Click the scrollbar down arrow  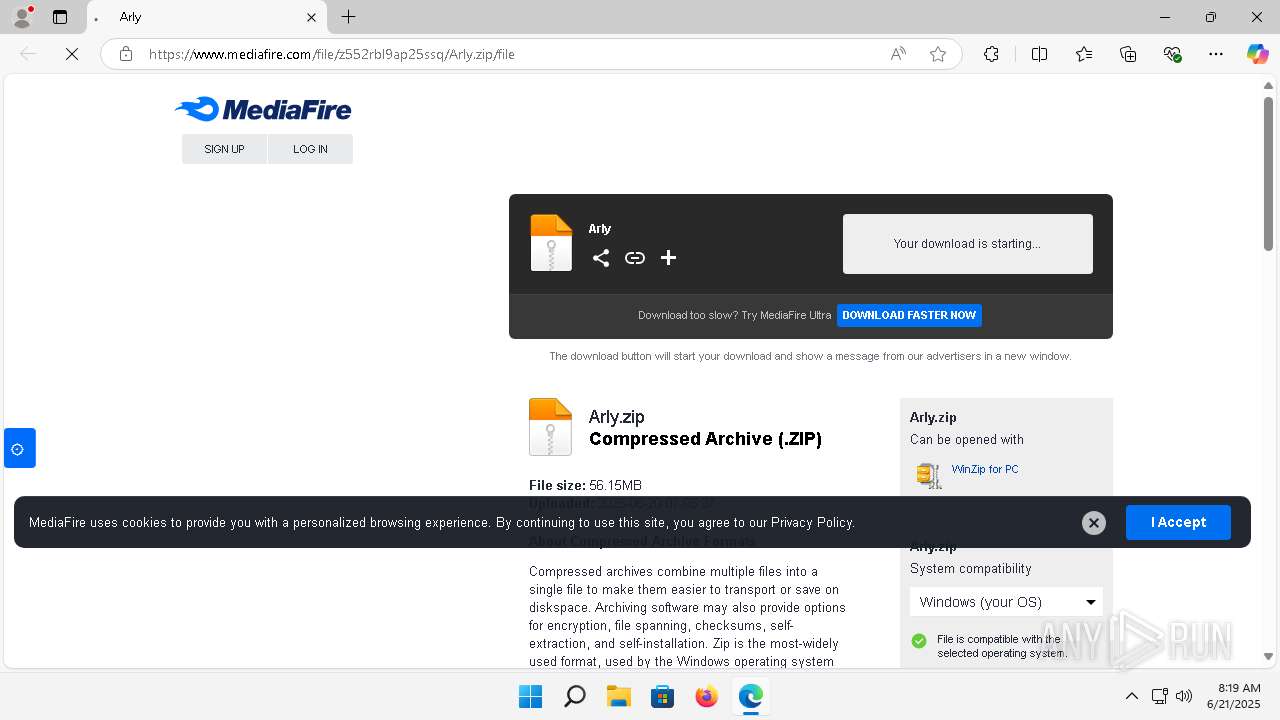[x=1268, y=657]
